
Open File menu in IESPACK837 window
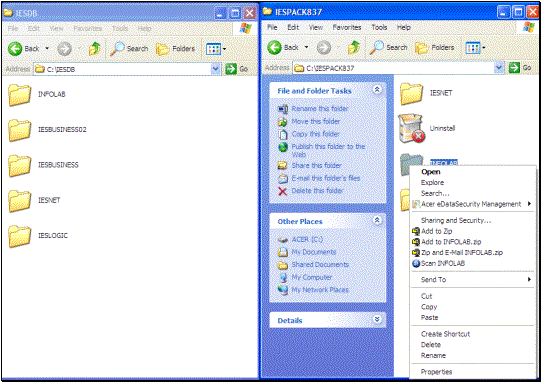(x=272, y=27)
